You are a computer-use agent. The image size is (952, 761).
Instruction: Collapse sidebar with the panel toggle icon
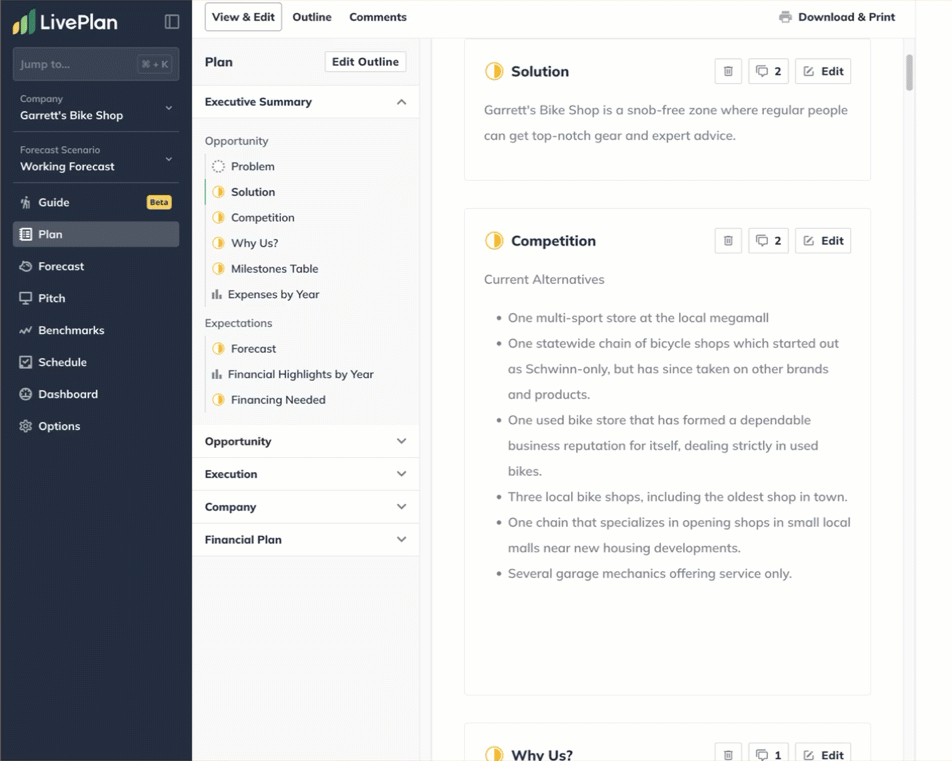click(x=172, y=22)
